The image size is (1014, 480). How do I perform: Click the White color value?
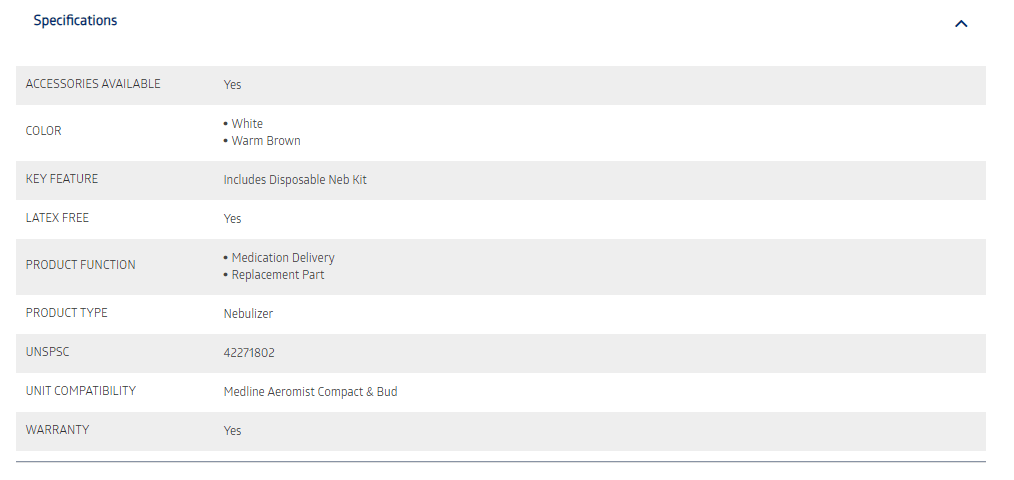pos(247,124)
